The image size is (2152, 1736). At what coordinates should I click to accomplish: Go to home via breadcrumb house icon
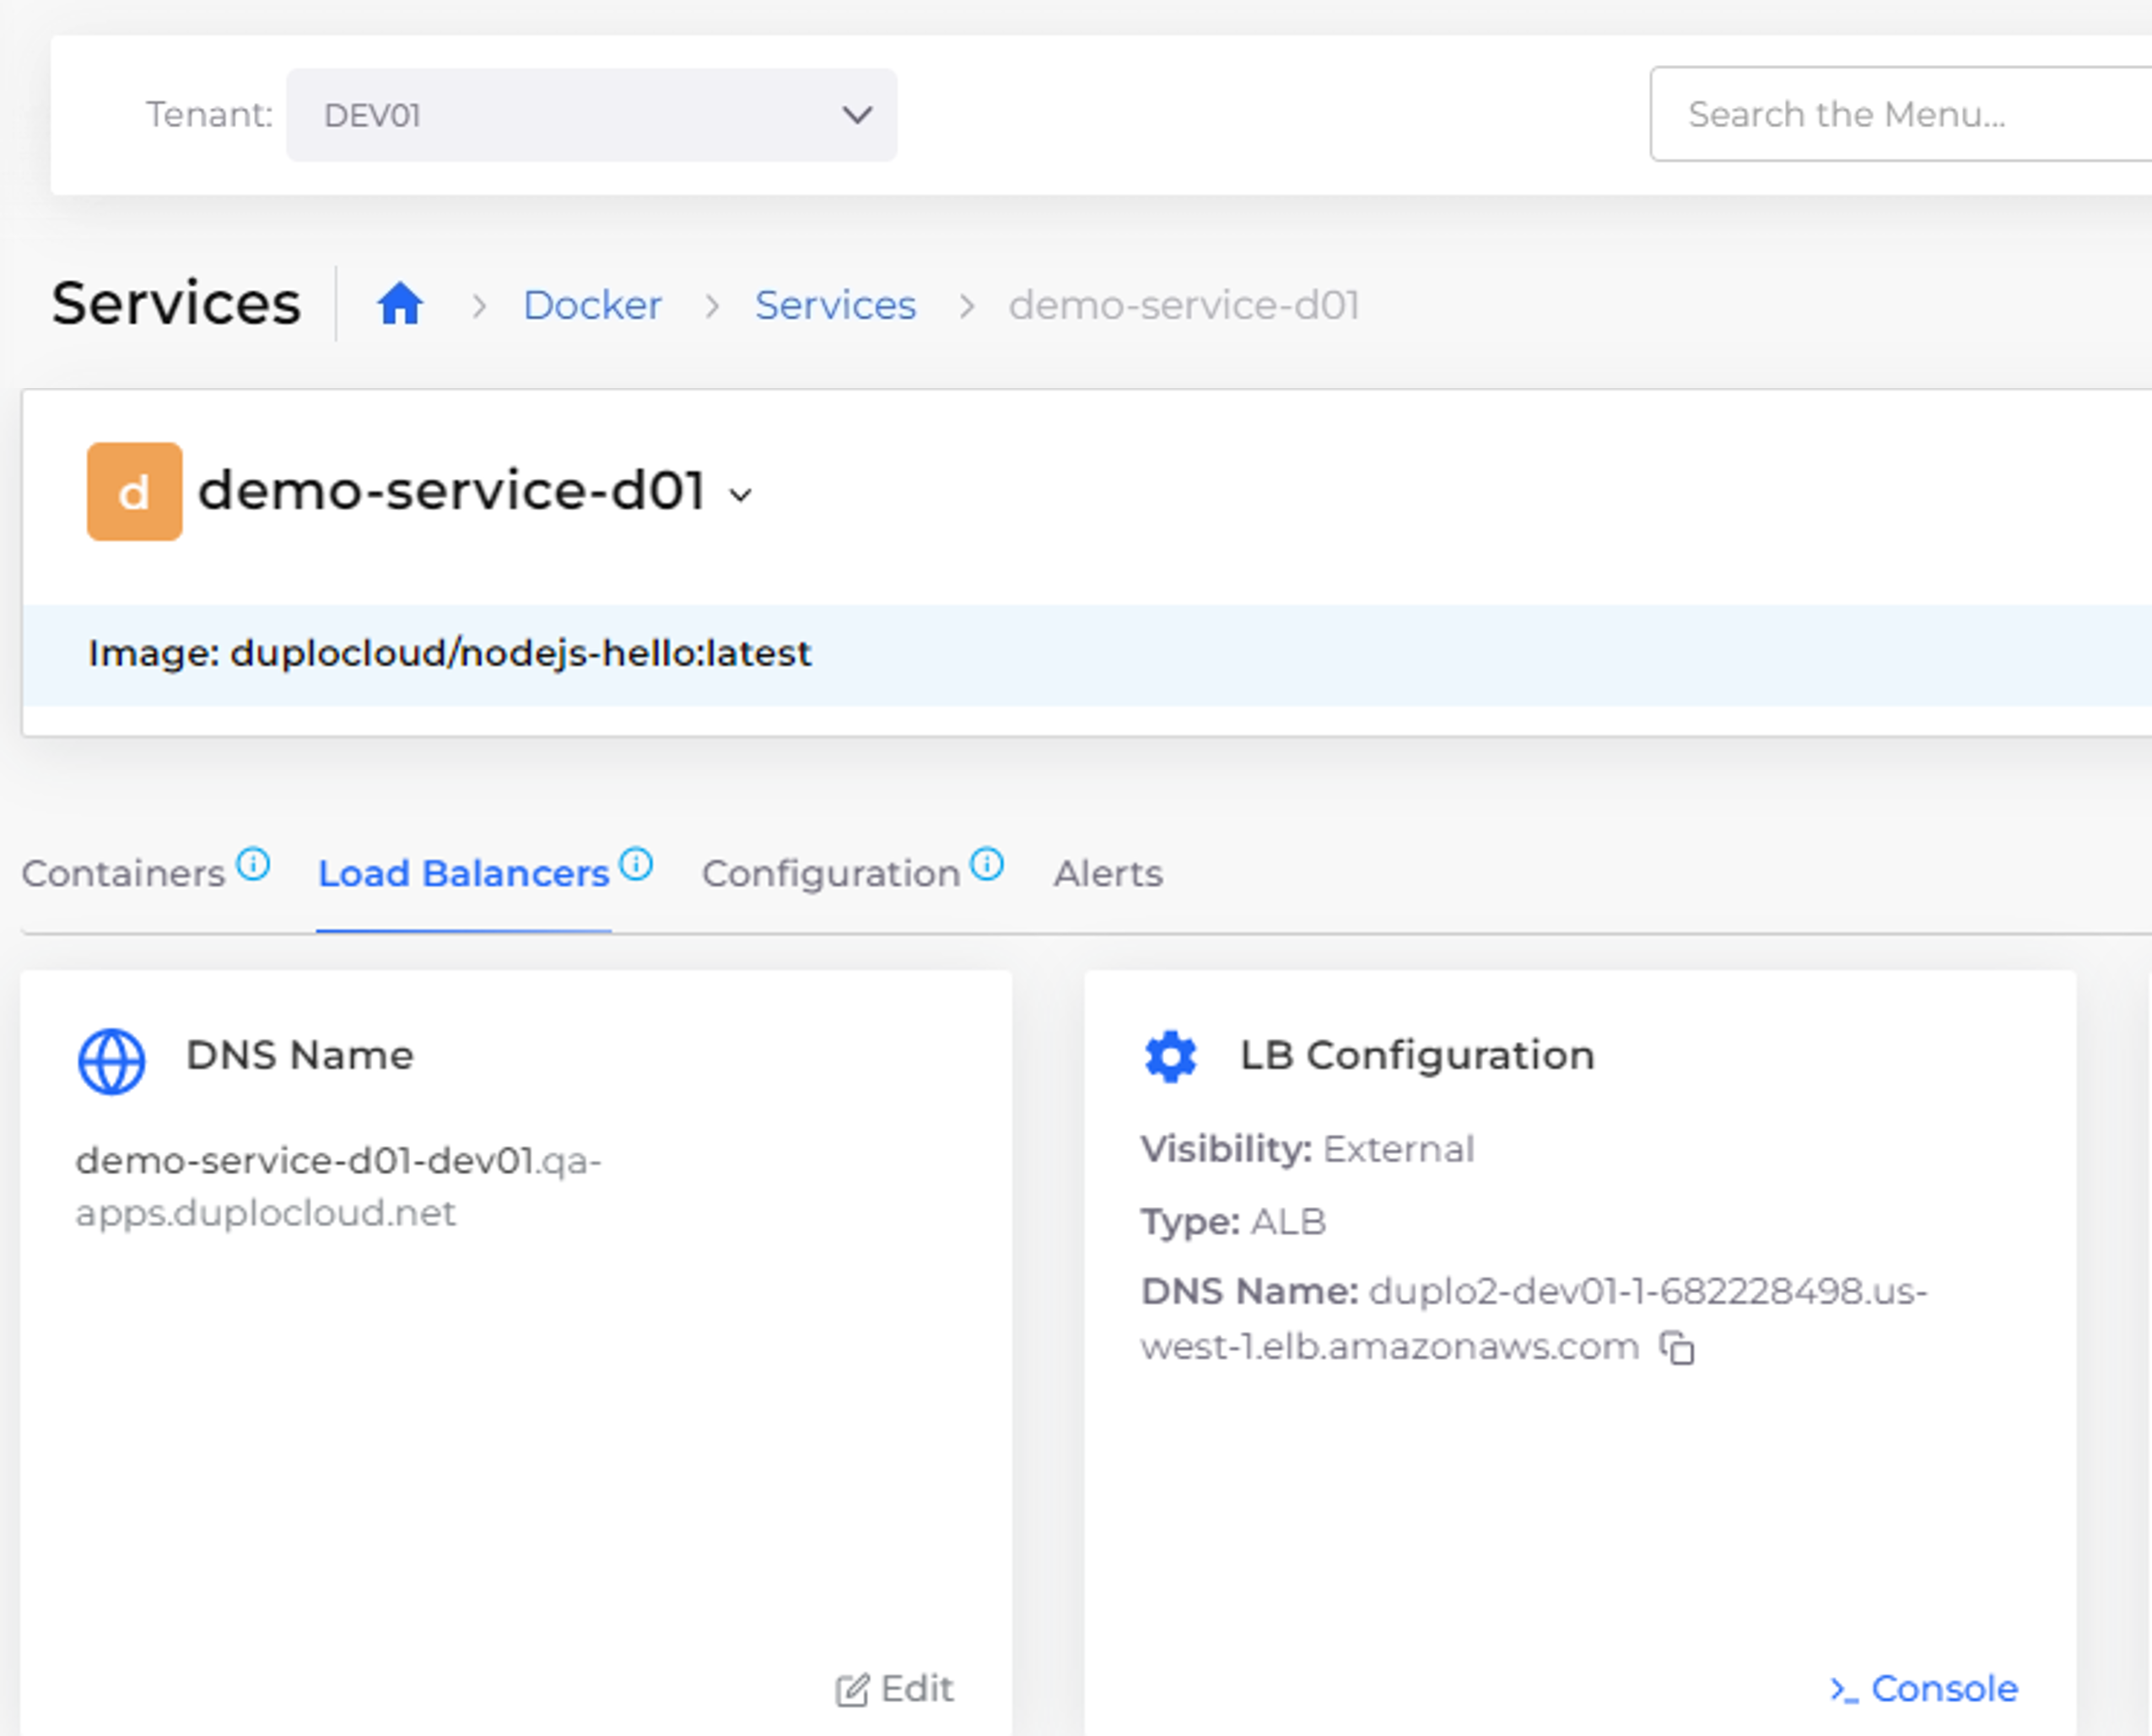[400, 304]
